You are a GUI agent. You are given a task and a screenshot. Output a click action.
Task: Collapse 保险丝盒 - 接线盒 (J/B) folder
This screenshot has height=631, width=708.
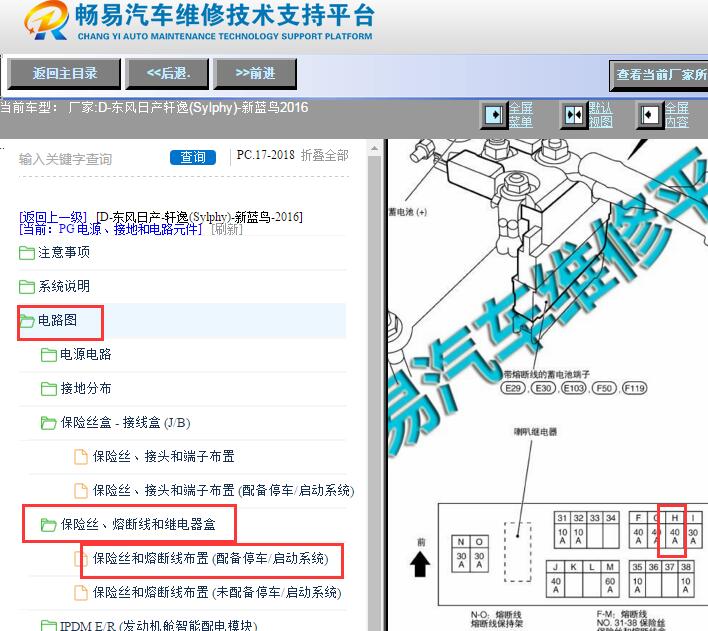(125, 422)
